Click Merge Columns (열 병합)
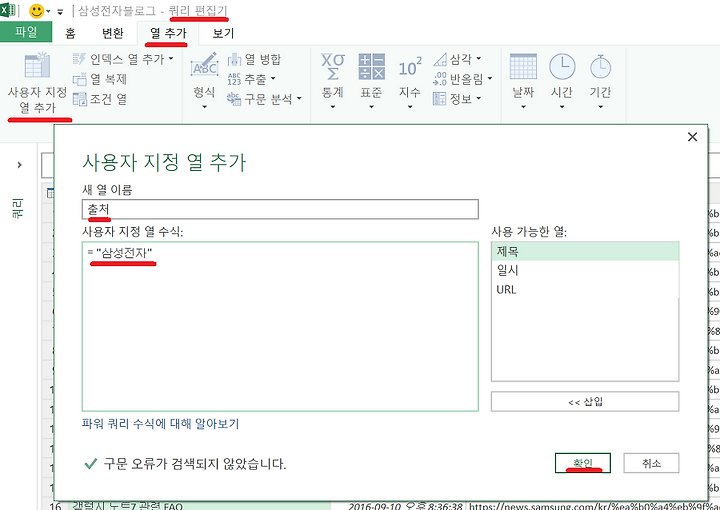 point(254,59)
